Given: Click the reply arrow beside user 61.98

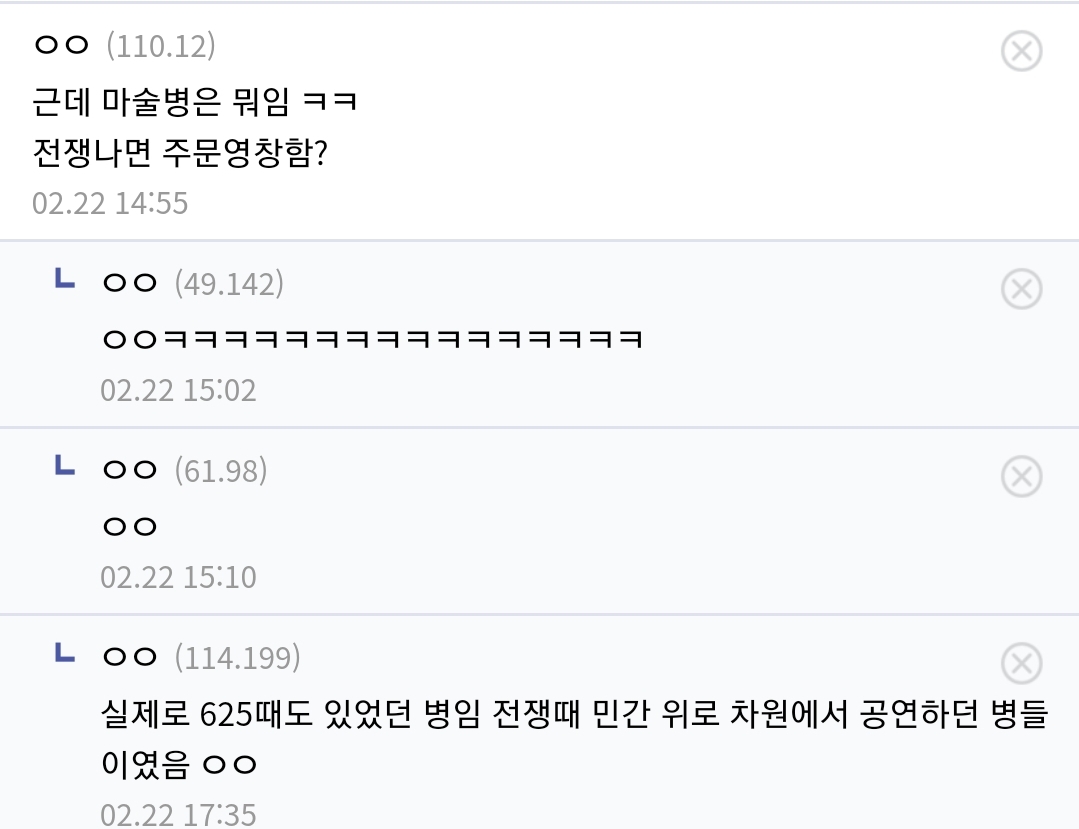Looking at the screenshot, I should pyautogui.click(x=65, y=467).
